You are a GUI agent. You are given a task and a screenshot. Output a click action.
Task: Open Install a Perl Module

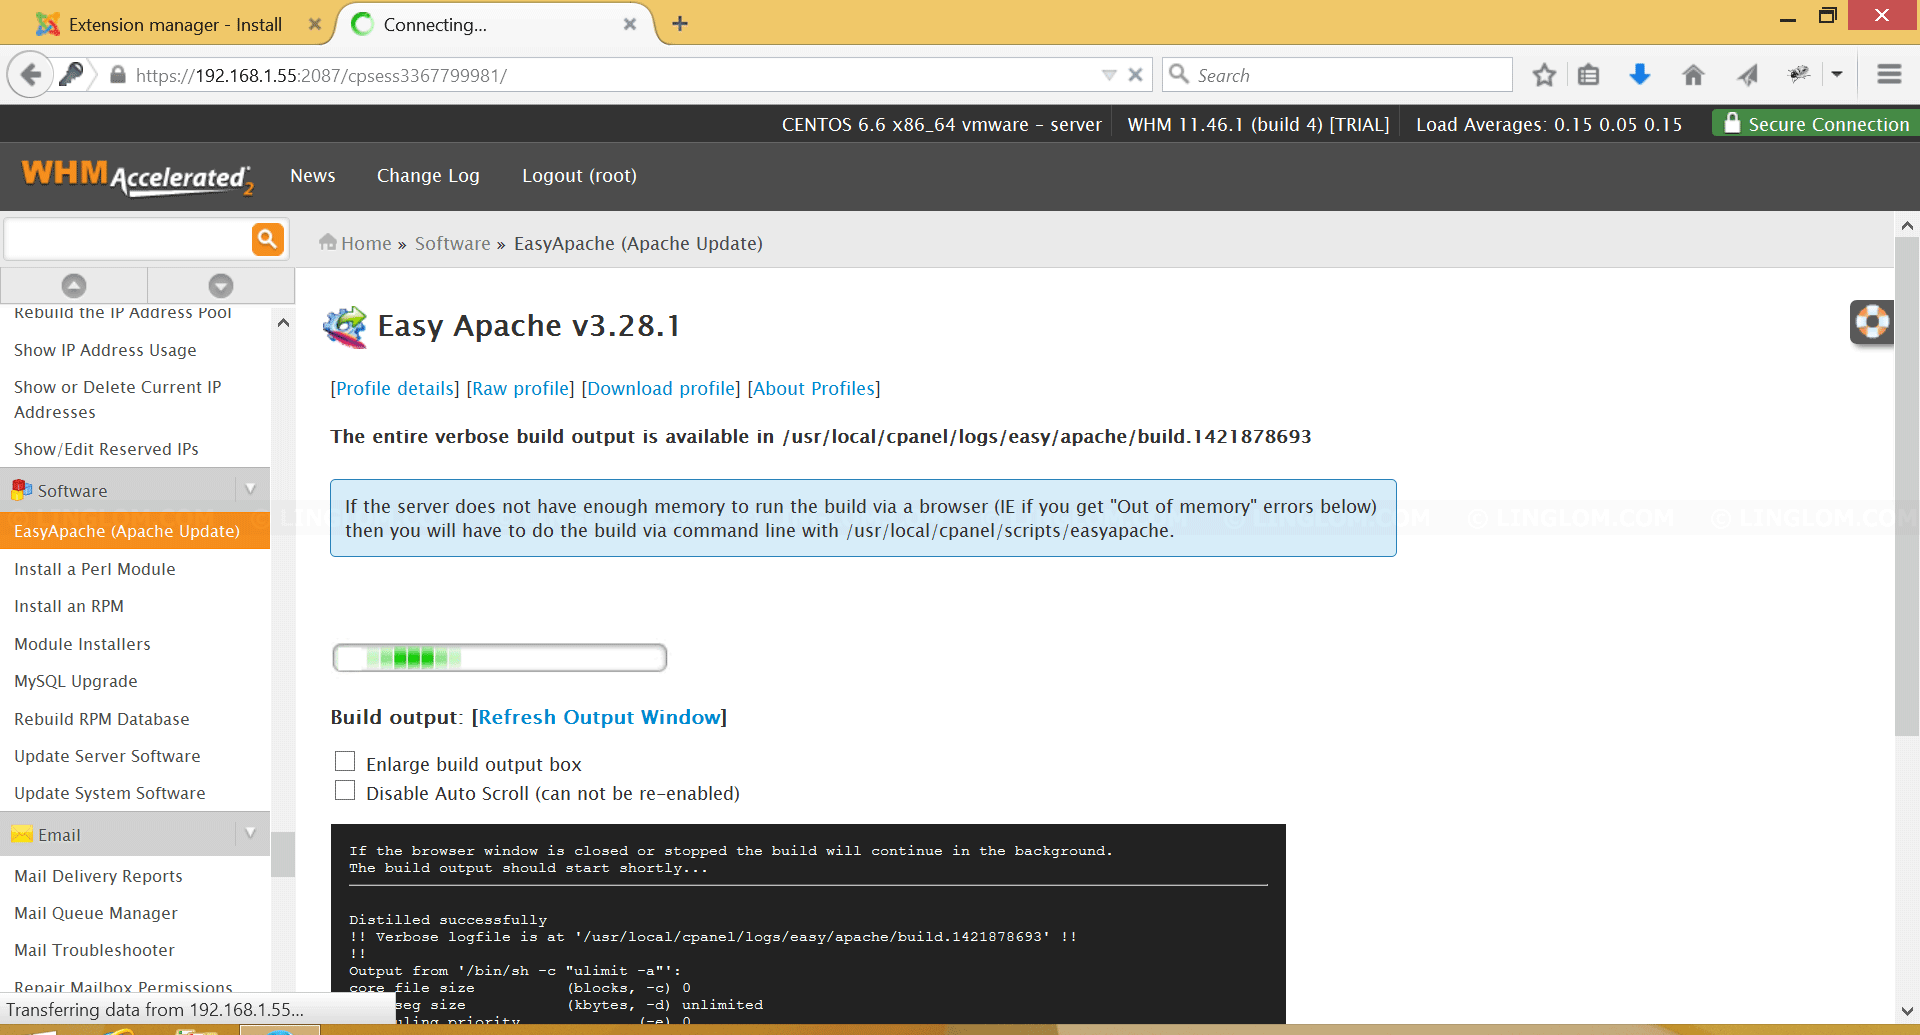95,569
